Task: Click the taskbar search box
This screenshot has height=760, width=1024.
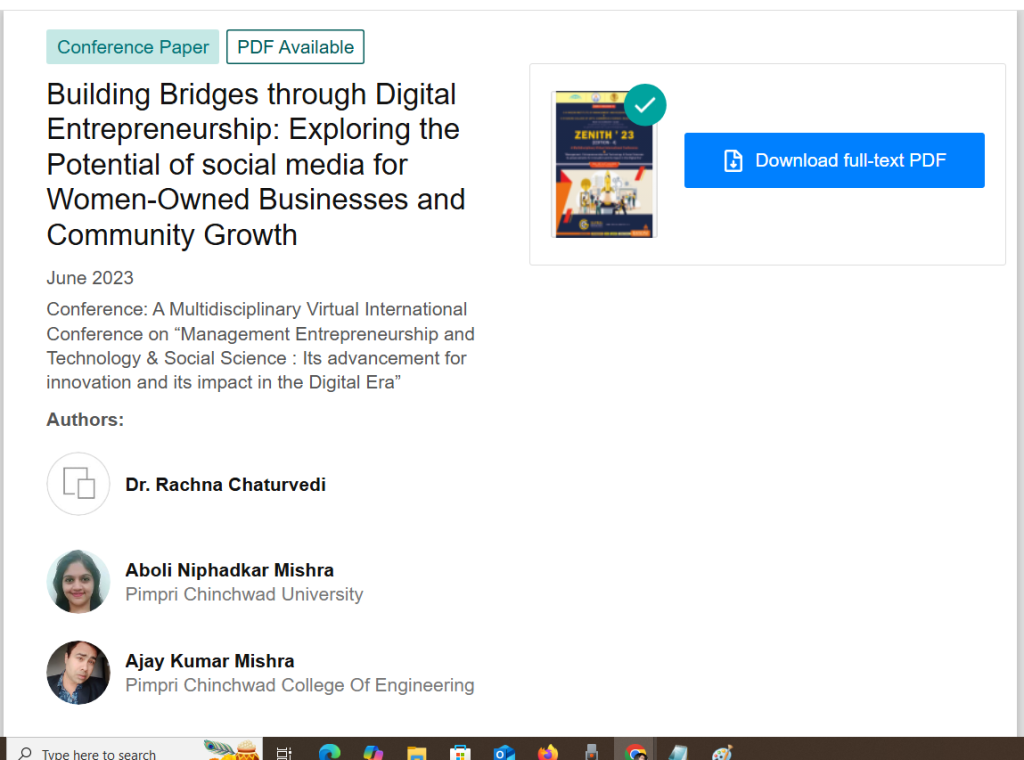Action: click(100, 751)
